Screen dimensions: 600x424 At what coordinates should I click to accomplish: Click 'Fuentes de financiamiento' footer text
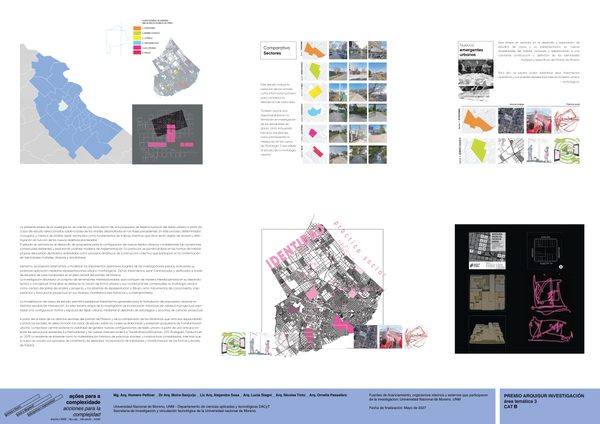[x=428, y=397]
